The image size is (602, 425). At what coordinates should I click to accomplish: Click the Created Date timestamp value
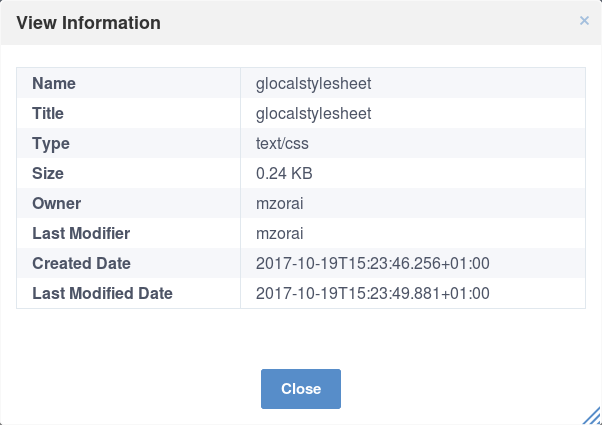tap(372, 263)
